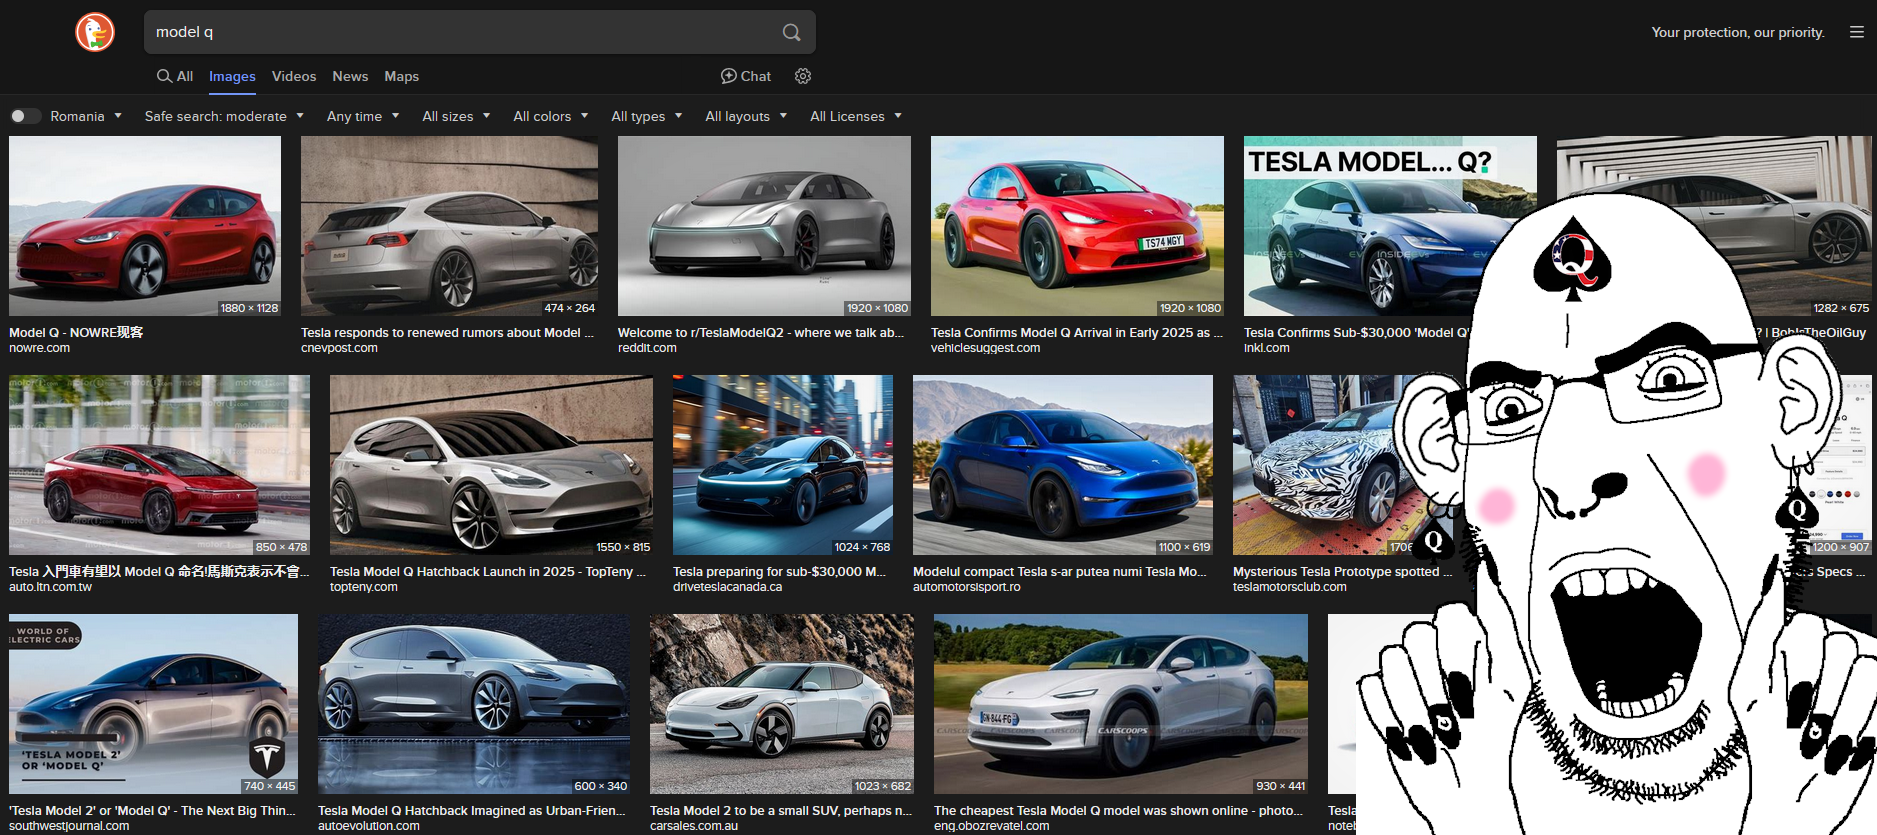
Task: Open cnevpost.com silver hatchback thumbnail
Action: click(449, 226)
